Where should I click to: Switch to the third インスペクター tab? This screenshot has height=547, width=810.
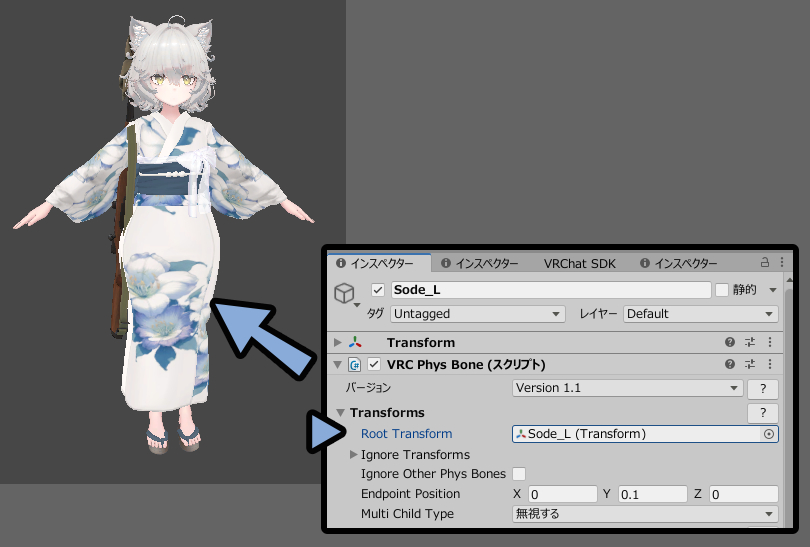(679, 263)
